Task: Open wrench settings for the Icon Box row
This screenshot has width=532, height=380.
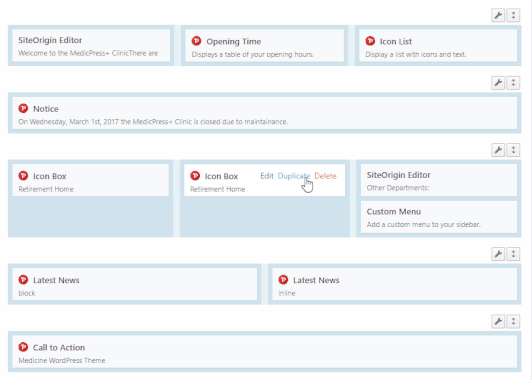Action: [498, 150]
